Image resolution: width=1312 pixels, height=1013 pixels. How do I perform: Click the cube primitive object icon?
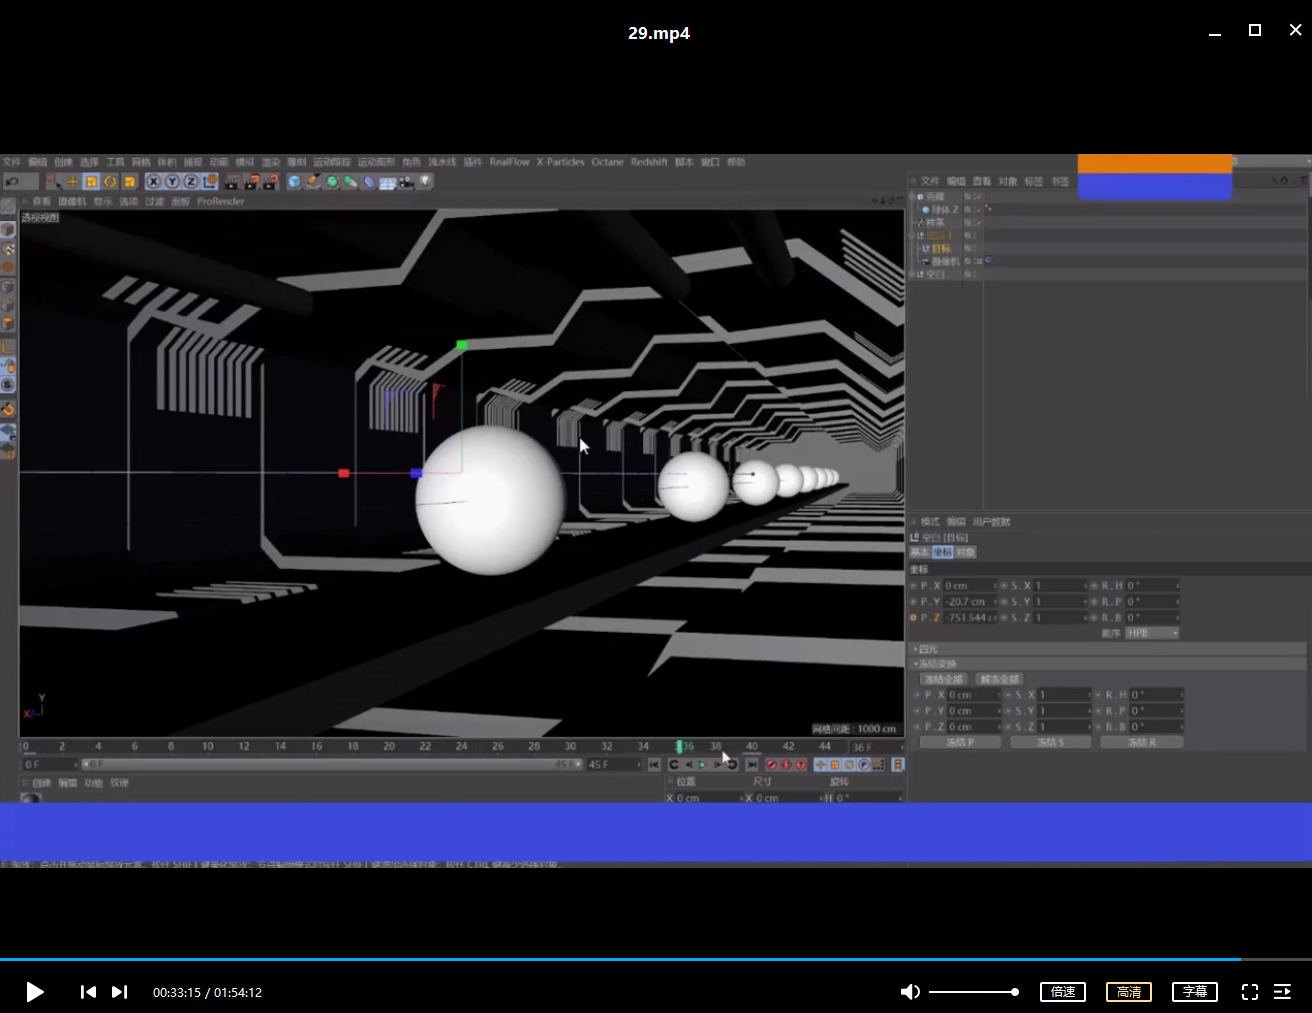click(x=294, y=182)
